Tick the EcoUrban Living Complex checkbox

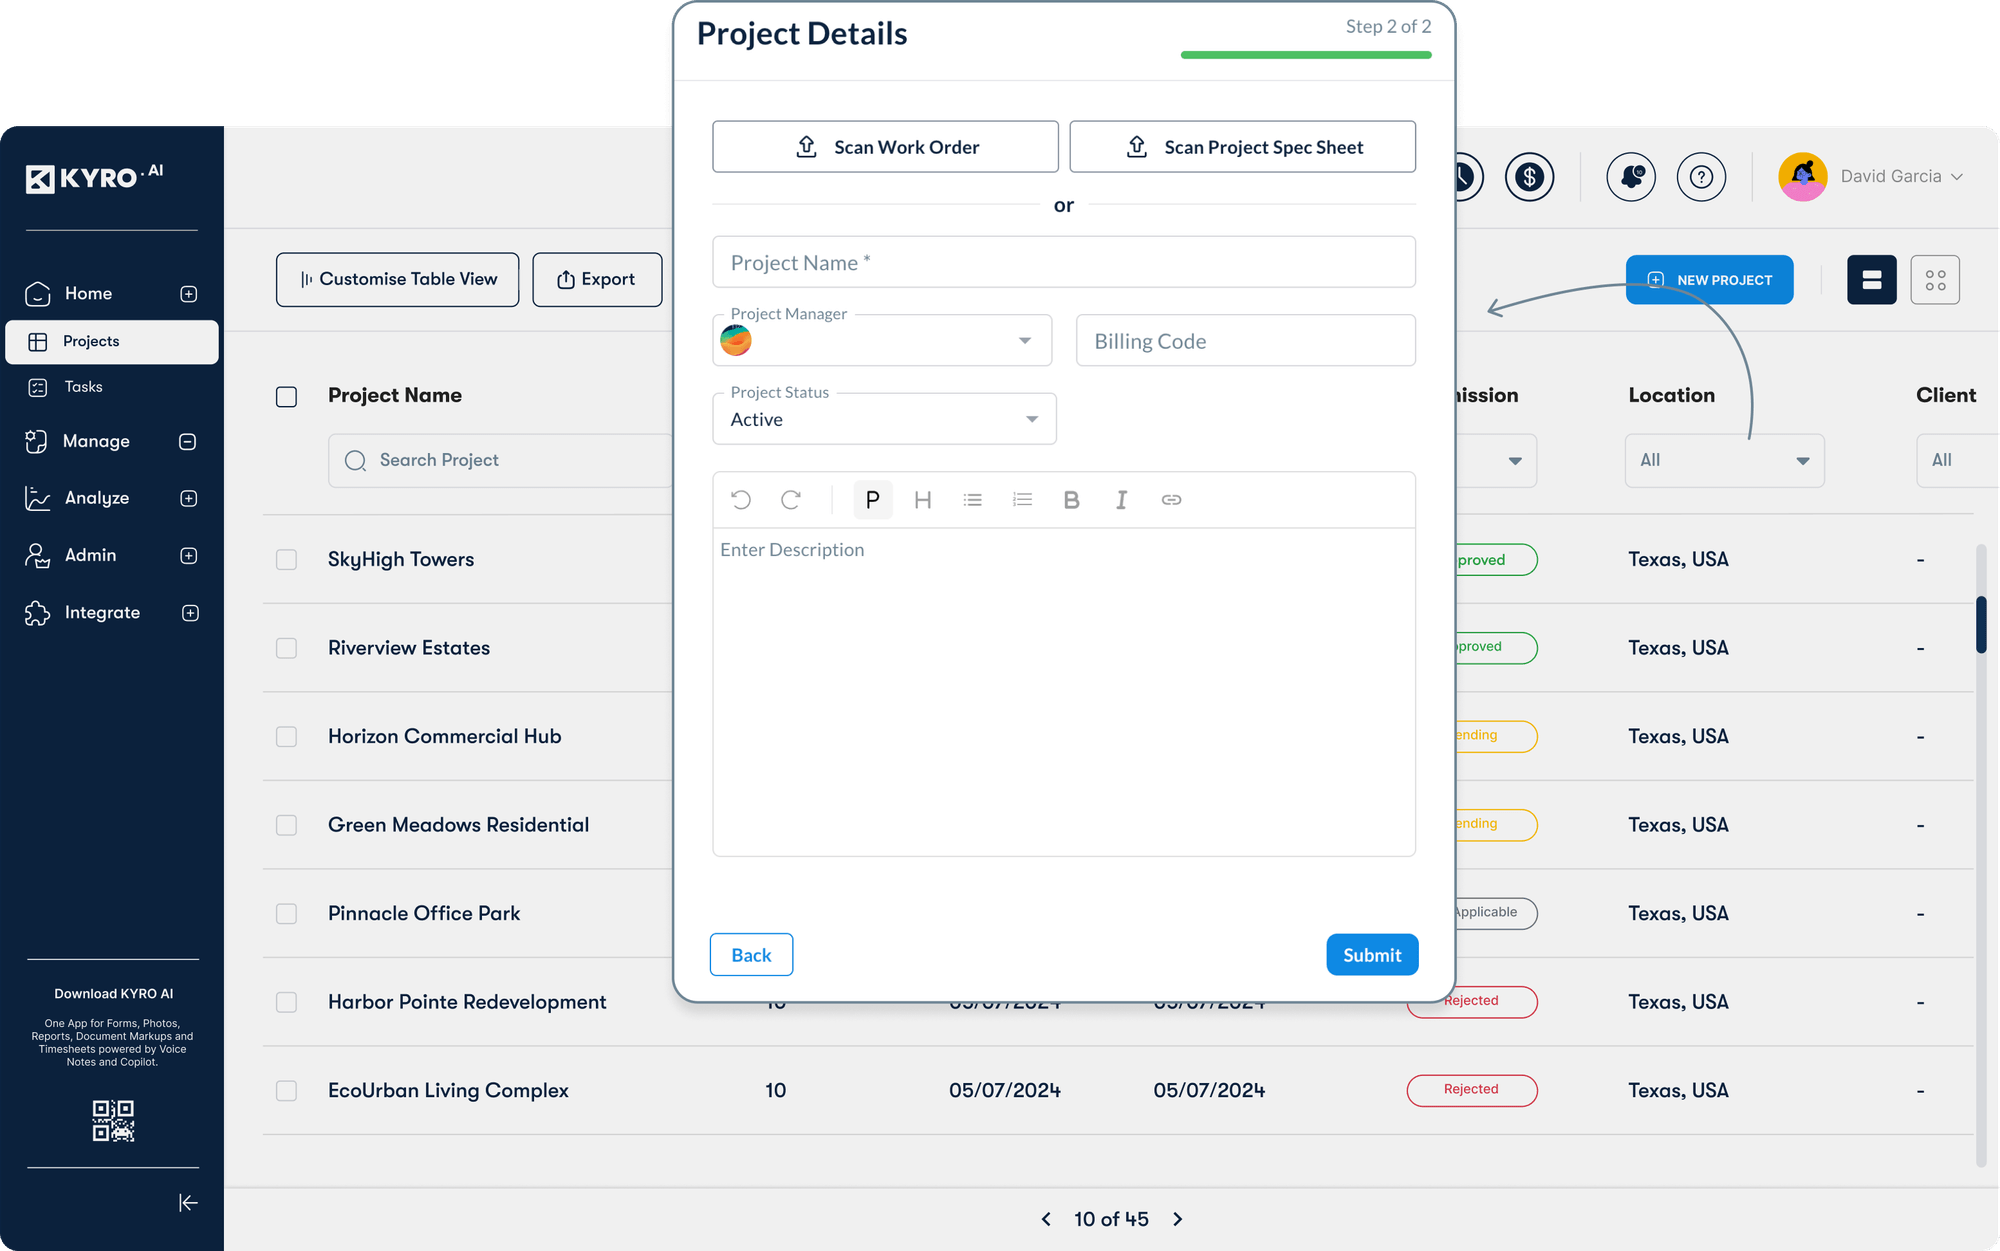tap(286, 1091)
